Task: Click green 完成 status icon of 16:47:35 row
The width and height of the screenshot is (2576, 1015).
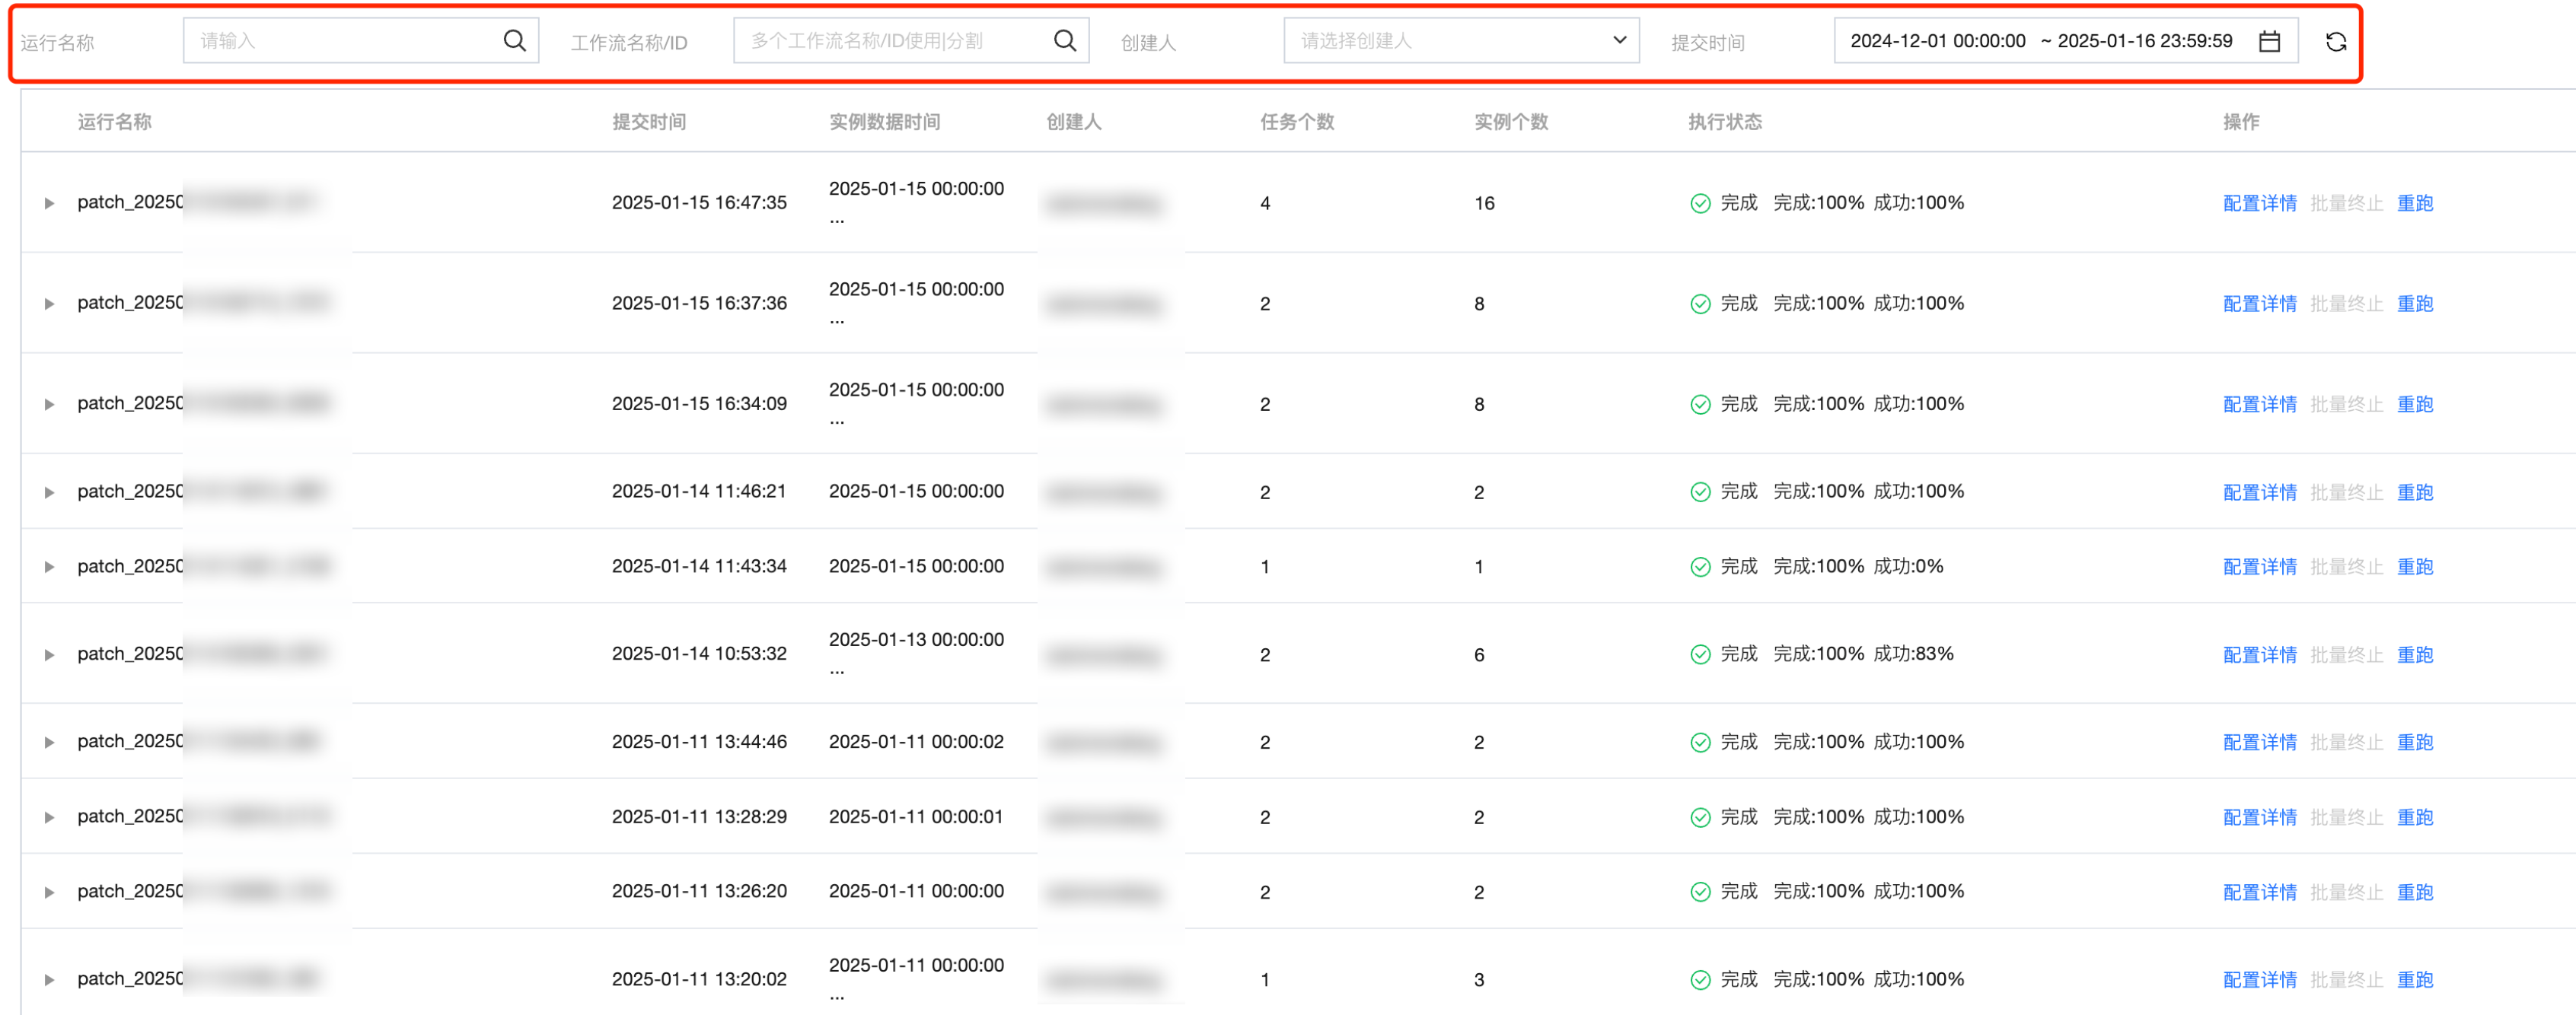Action: pos(1699,204)
